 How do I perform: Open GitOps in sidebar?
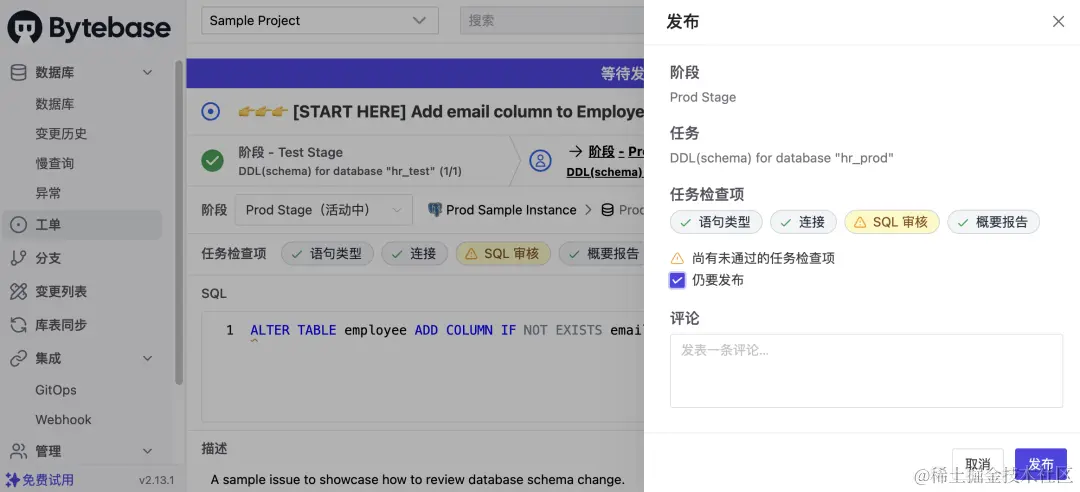pos(56,390)
